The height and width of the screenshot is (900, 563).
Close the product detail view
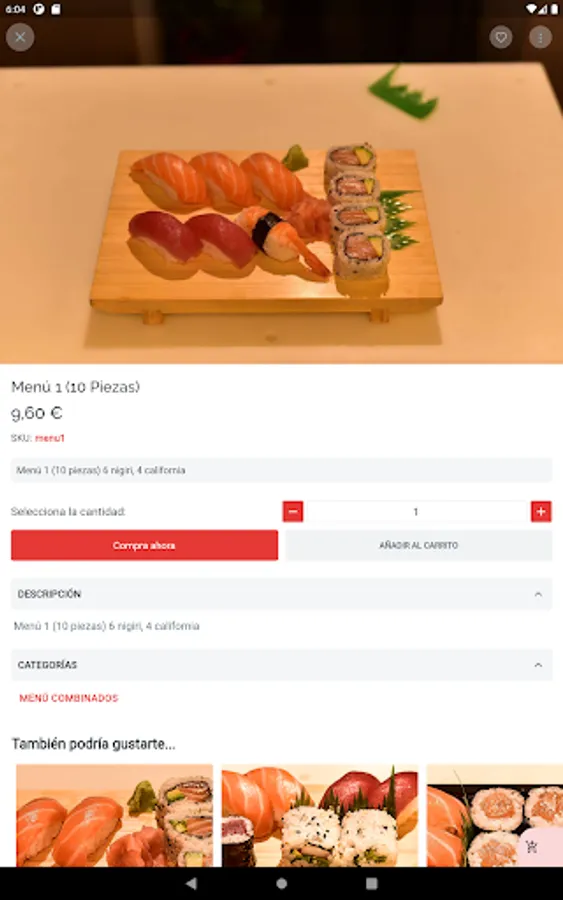pos(20,37)
